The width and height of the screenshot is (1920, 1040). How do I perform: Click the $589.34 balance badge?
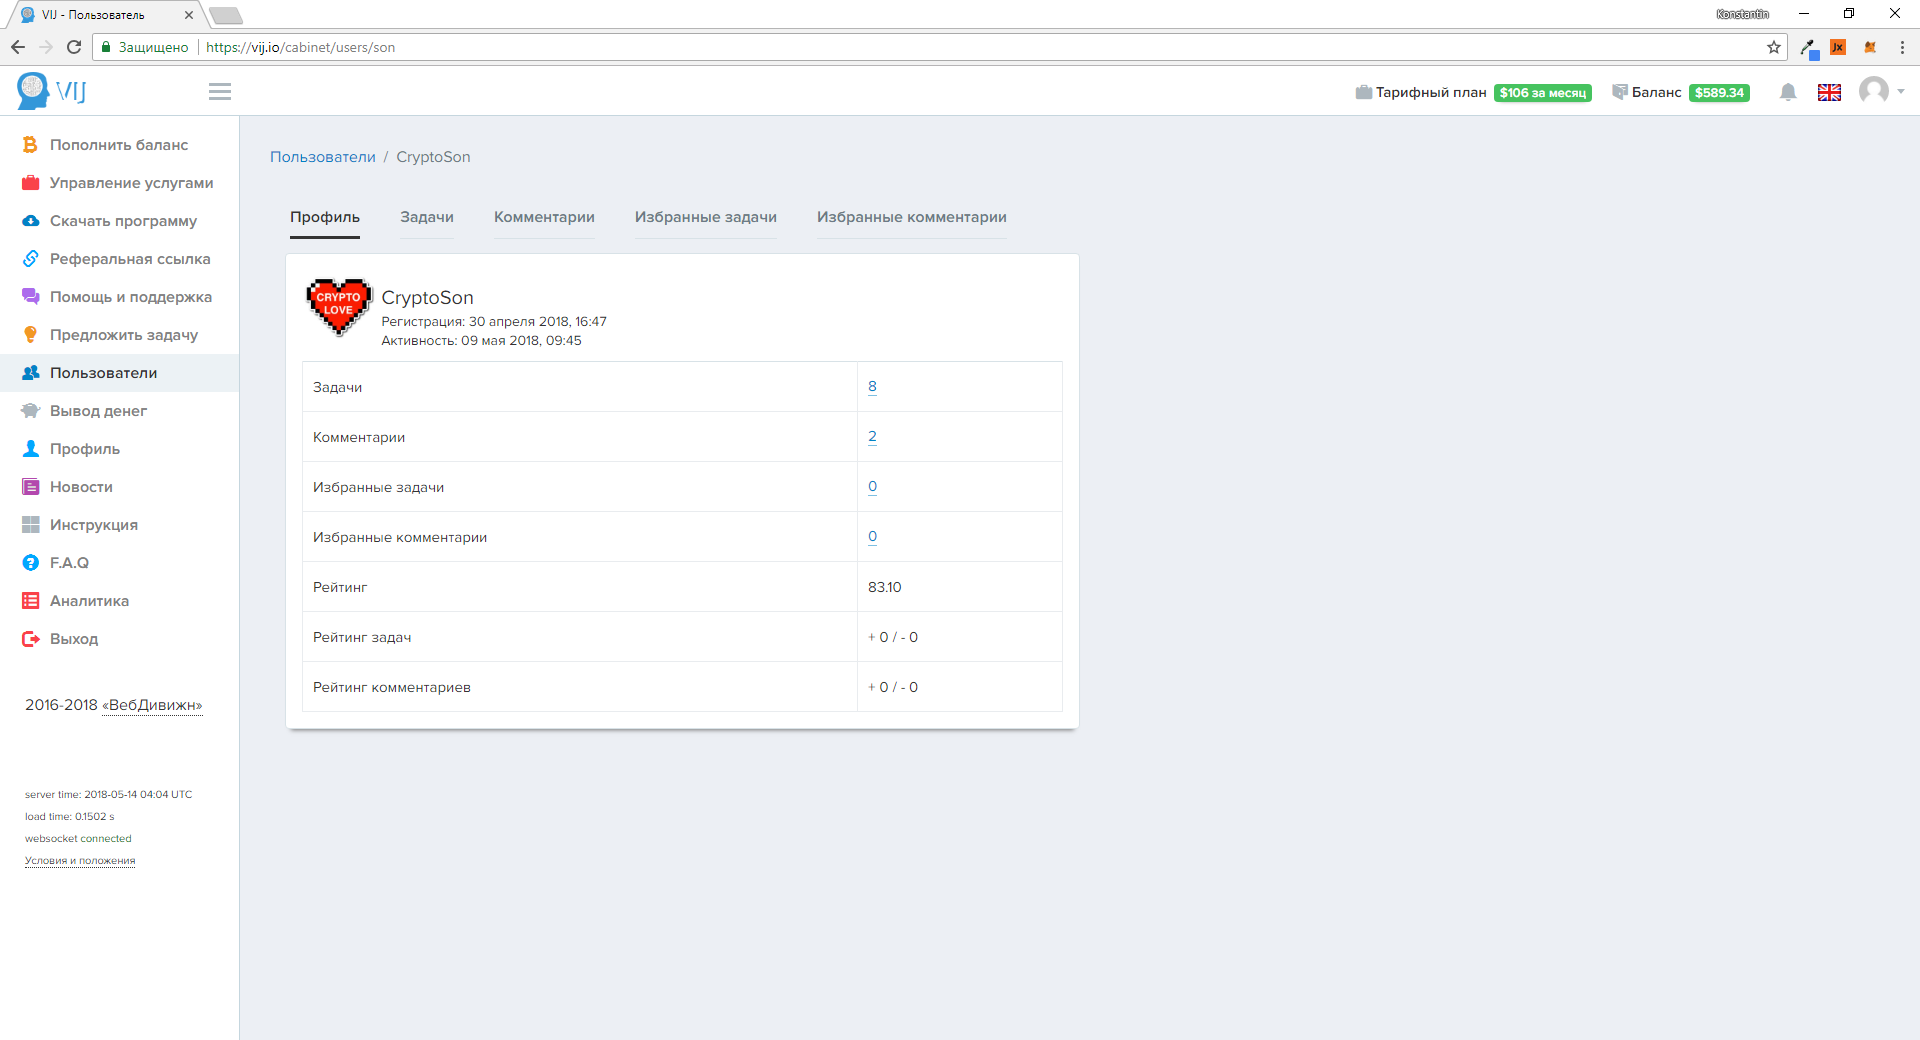(1719, 93)
